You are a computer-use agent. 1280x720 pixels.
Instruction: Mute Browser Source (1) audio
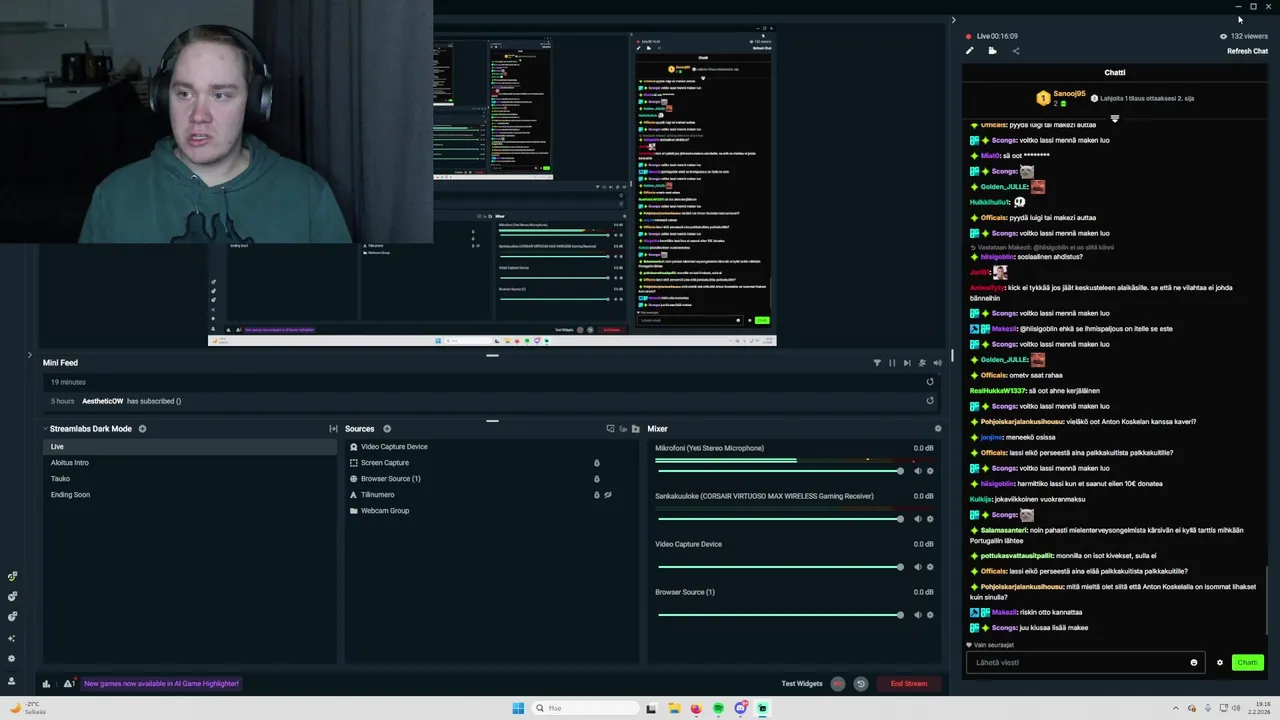[x=917, y=615]
